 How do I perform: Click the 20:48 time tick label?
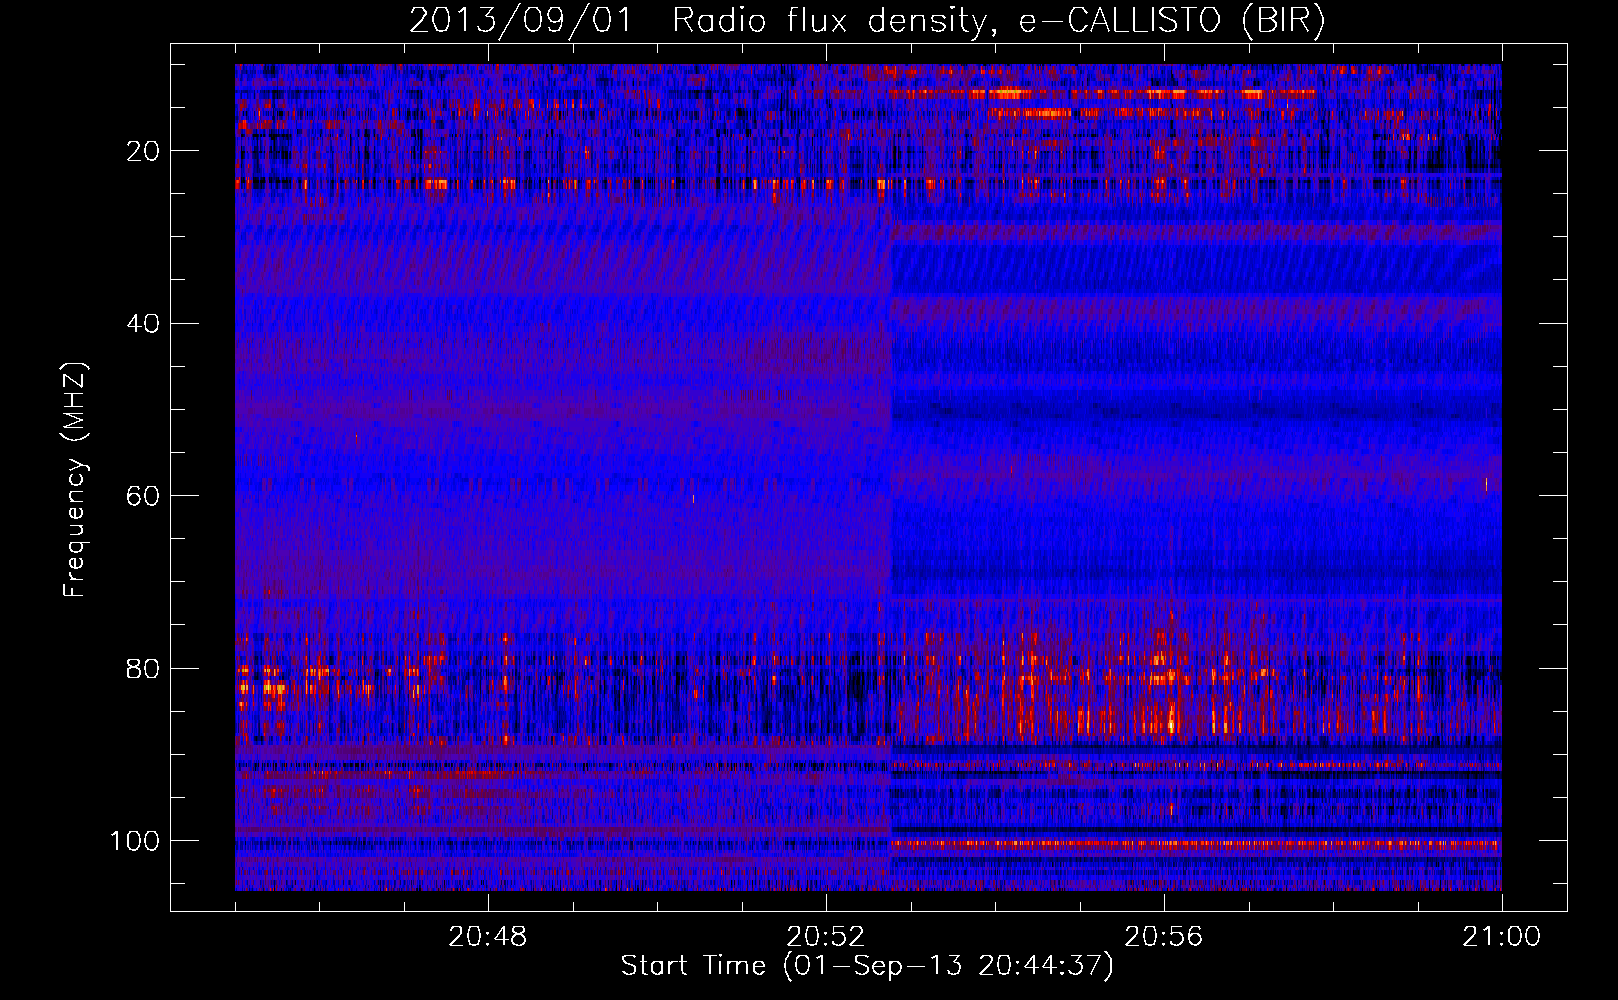pyautogui.click(x=487, y=937)
